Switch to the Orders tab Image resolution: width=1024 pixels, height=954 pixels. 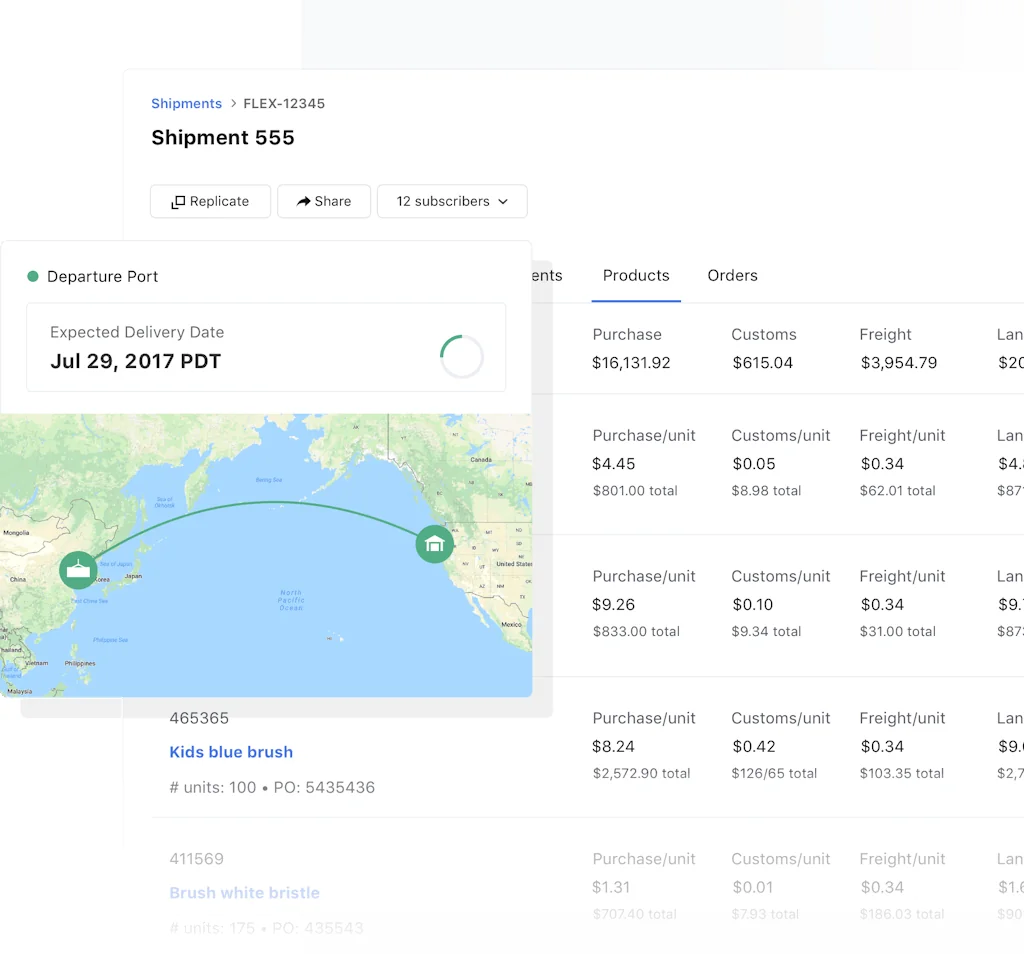click(732, 275)
